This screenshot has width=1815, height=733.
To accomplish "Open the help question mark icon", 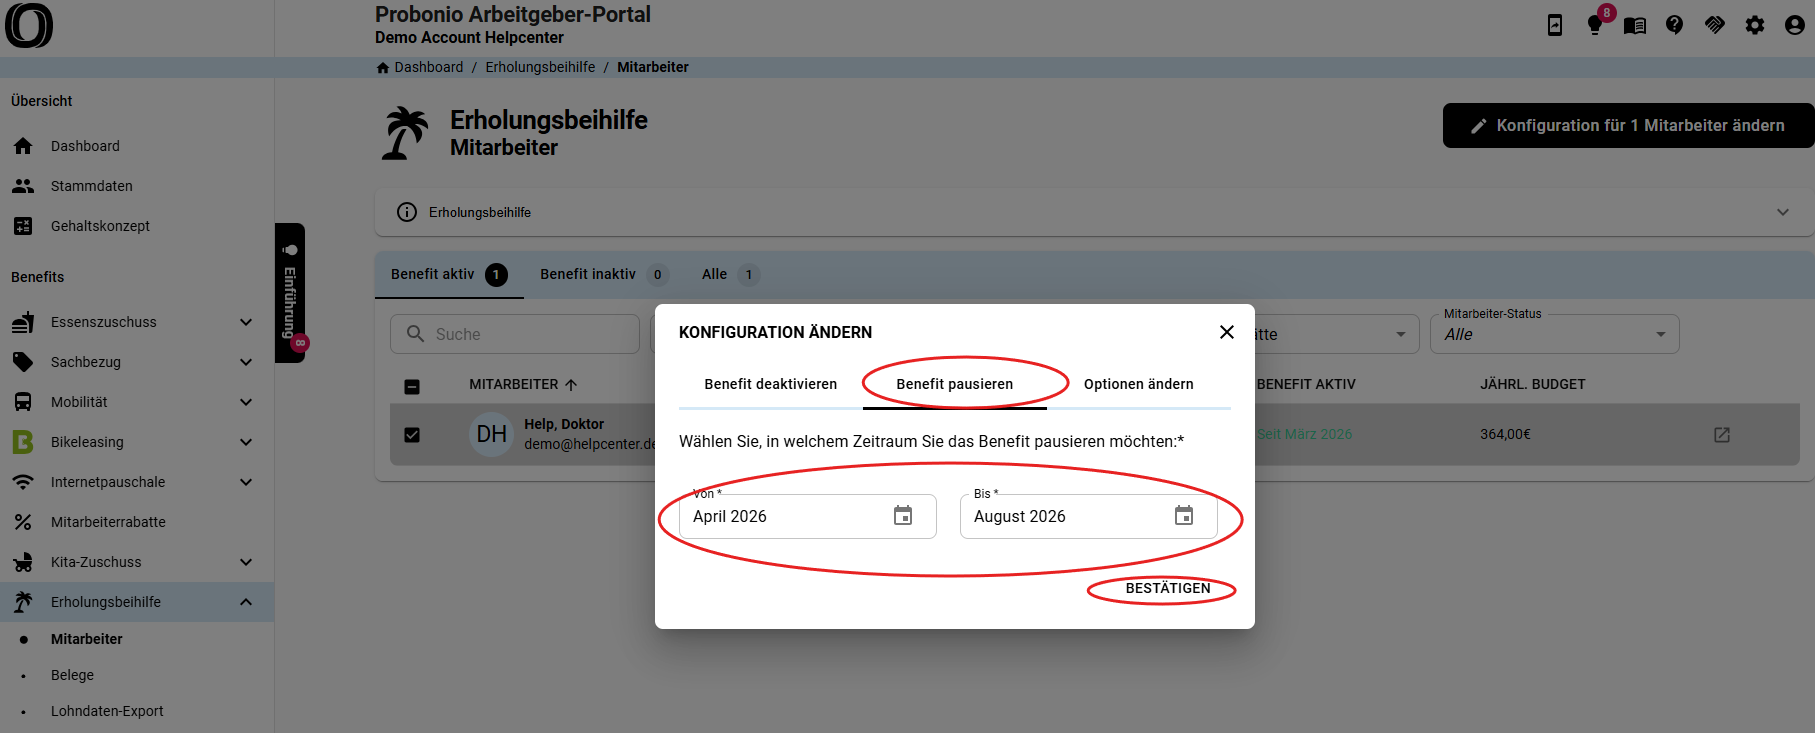I will click(1675, 25).
